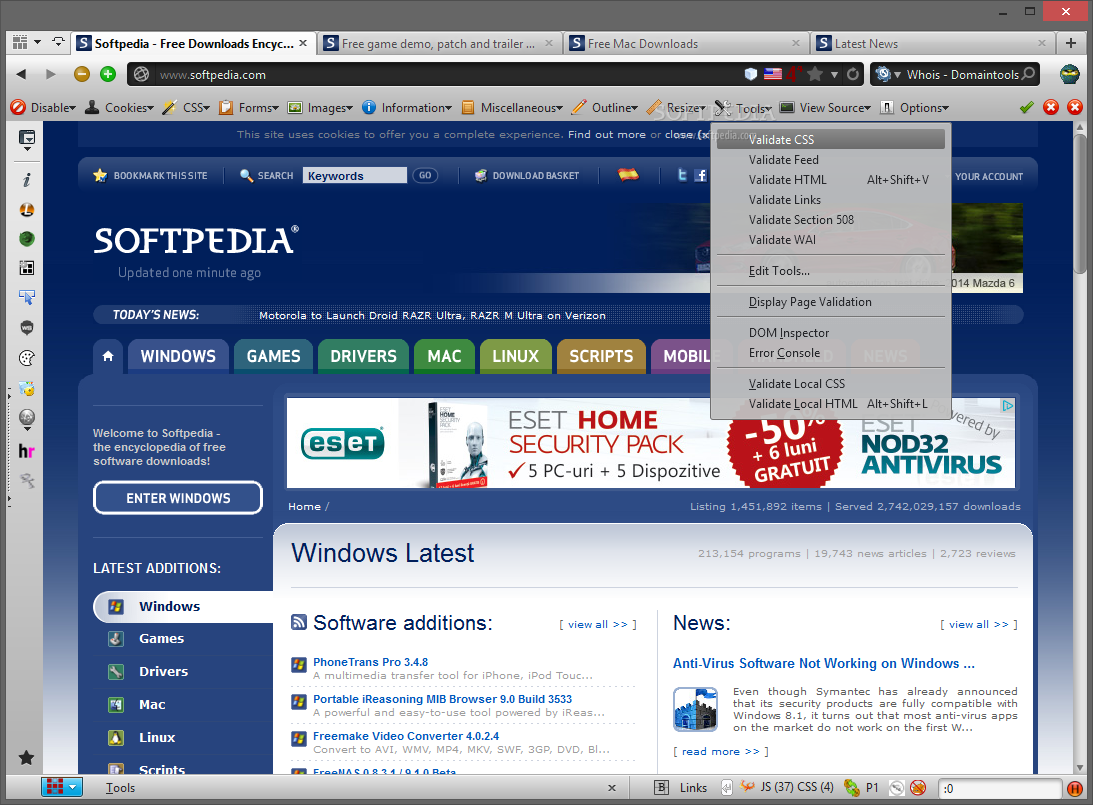
Task: Click the Spanish flag language icon
Action: click(x=628, y=175)
